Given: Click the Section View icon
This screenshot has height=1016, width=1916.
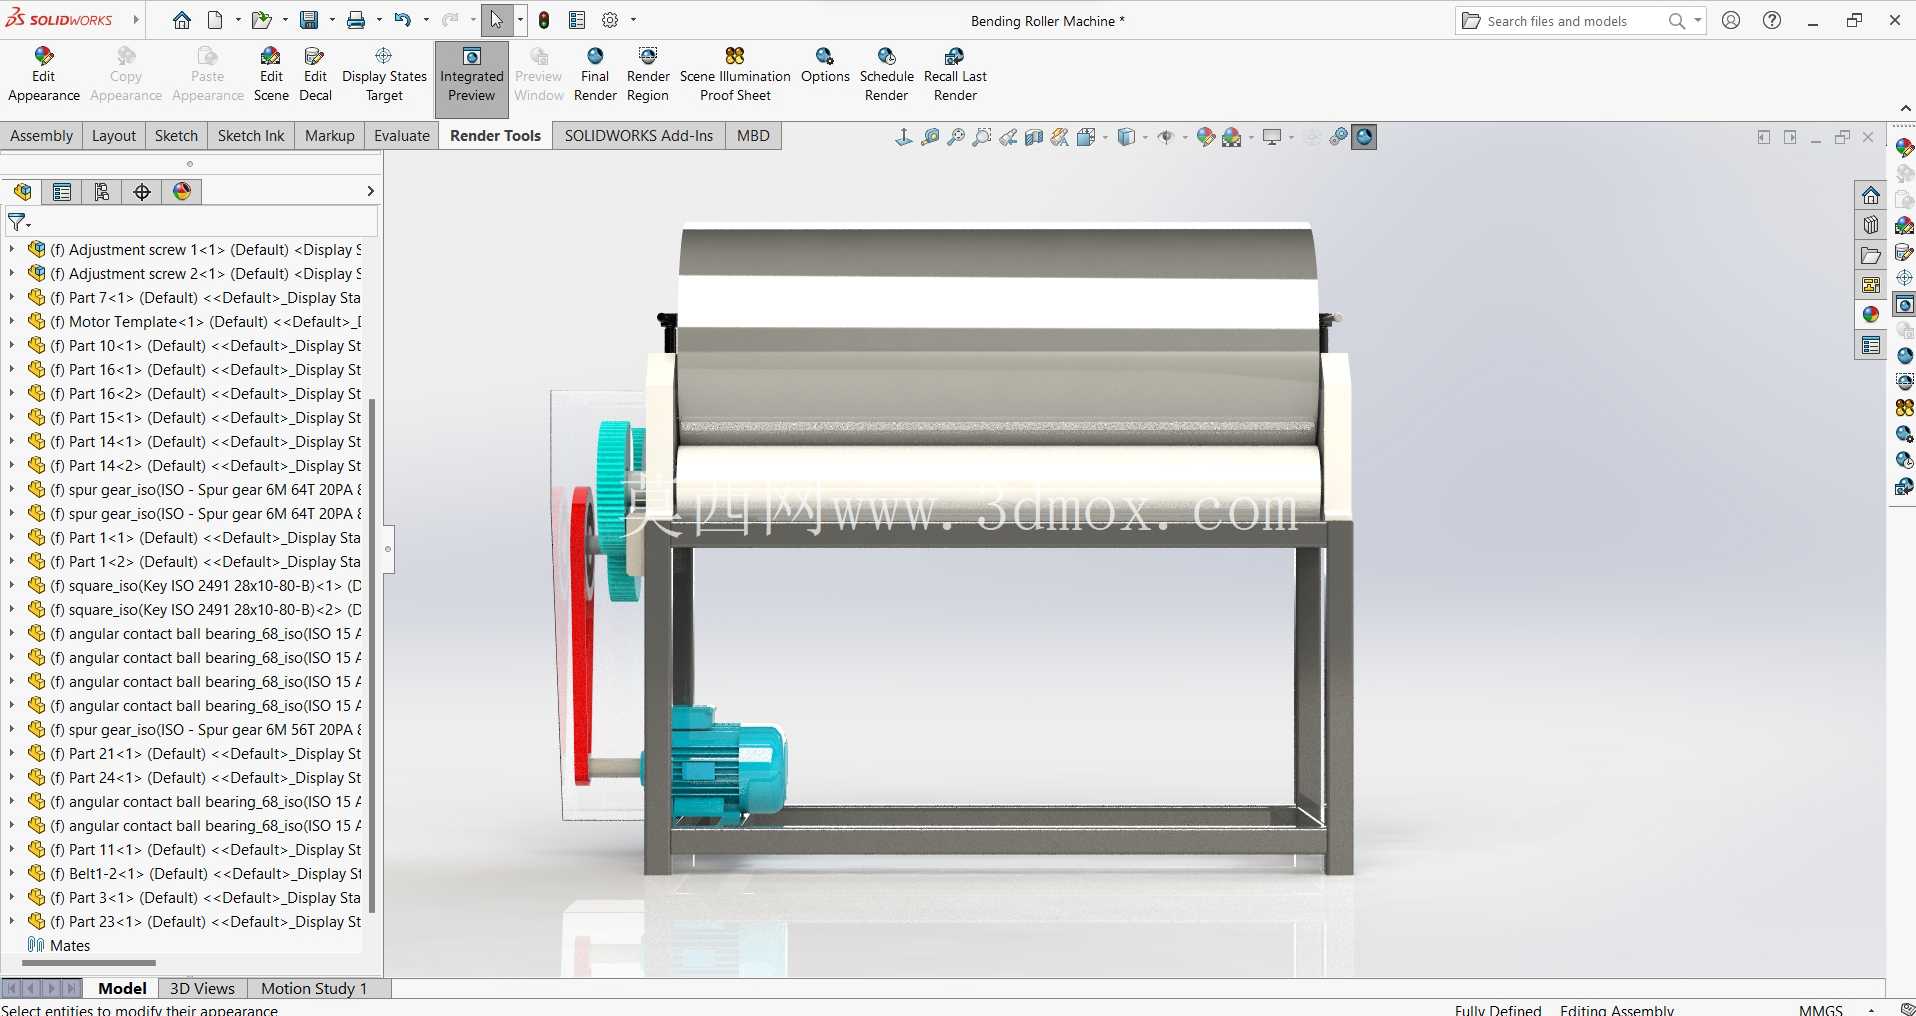Looking at the screenshot, I should coord(1034,137).
